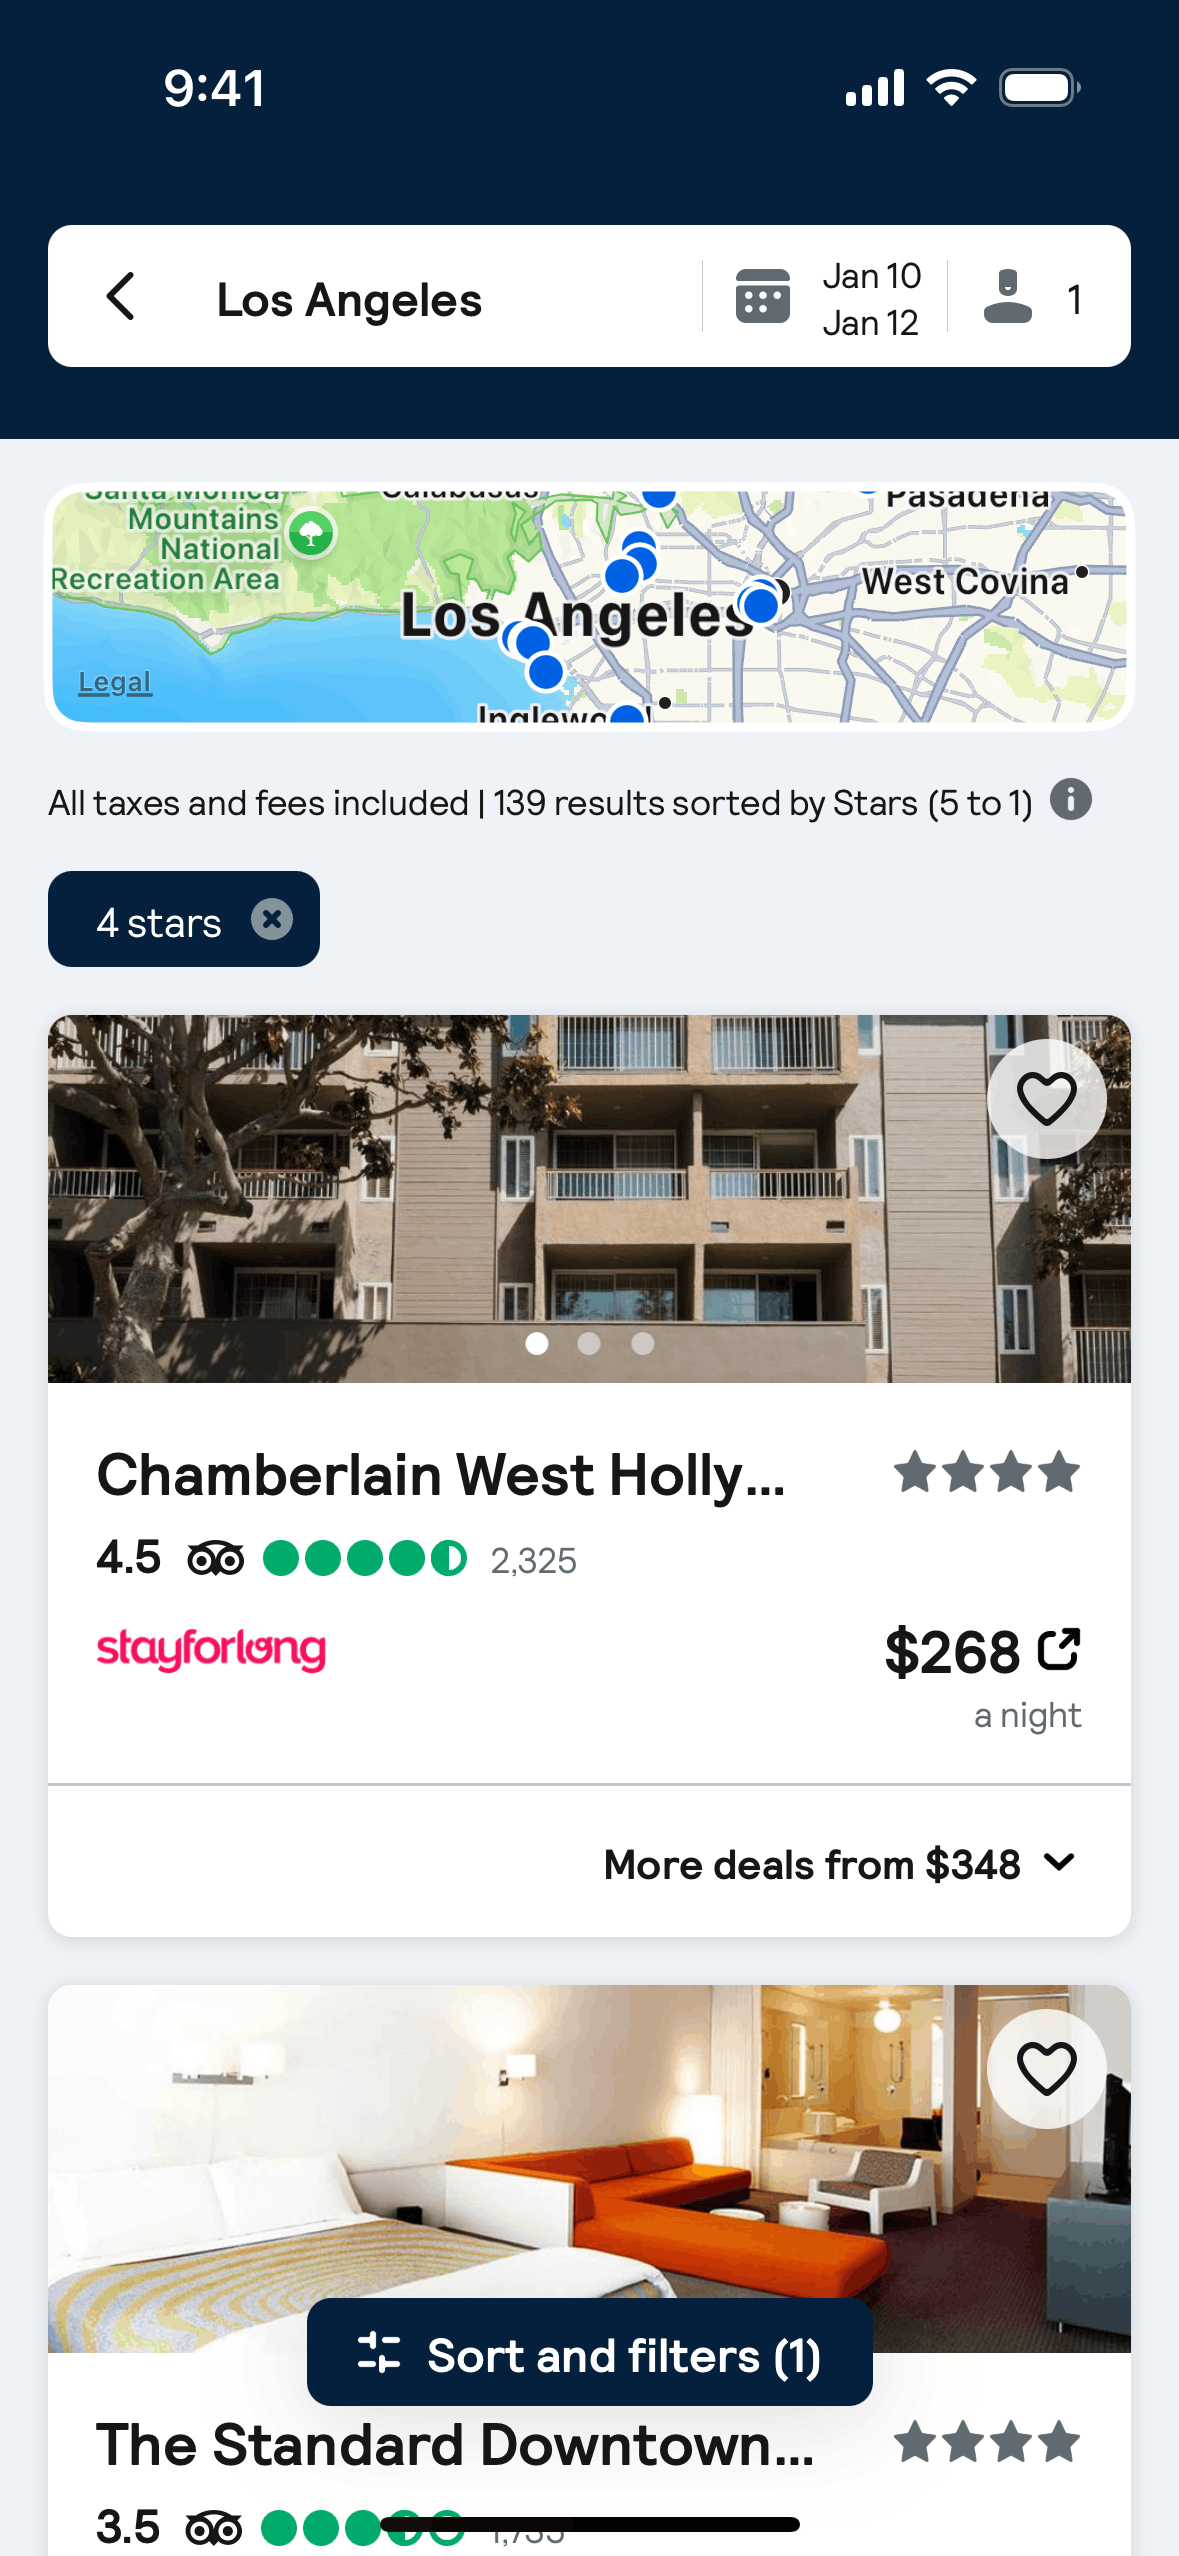Open the $268 external deal link icon

point(1059,1650)
